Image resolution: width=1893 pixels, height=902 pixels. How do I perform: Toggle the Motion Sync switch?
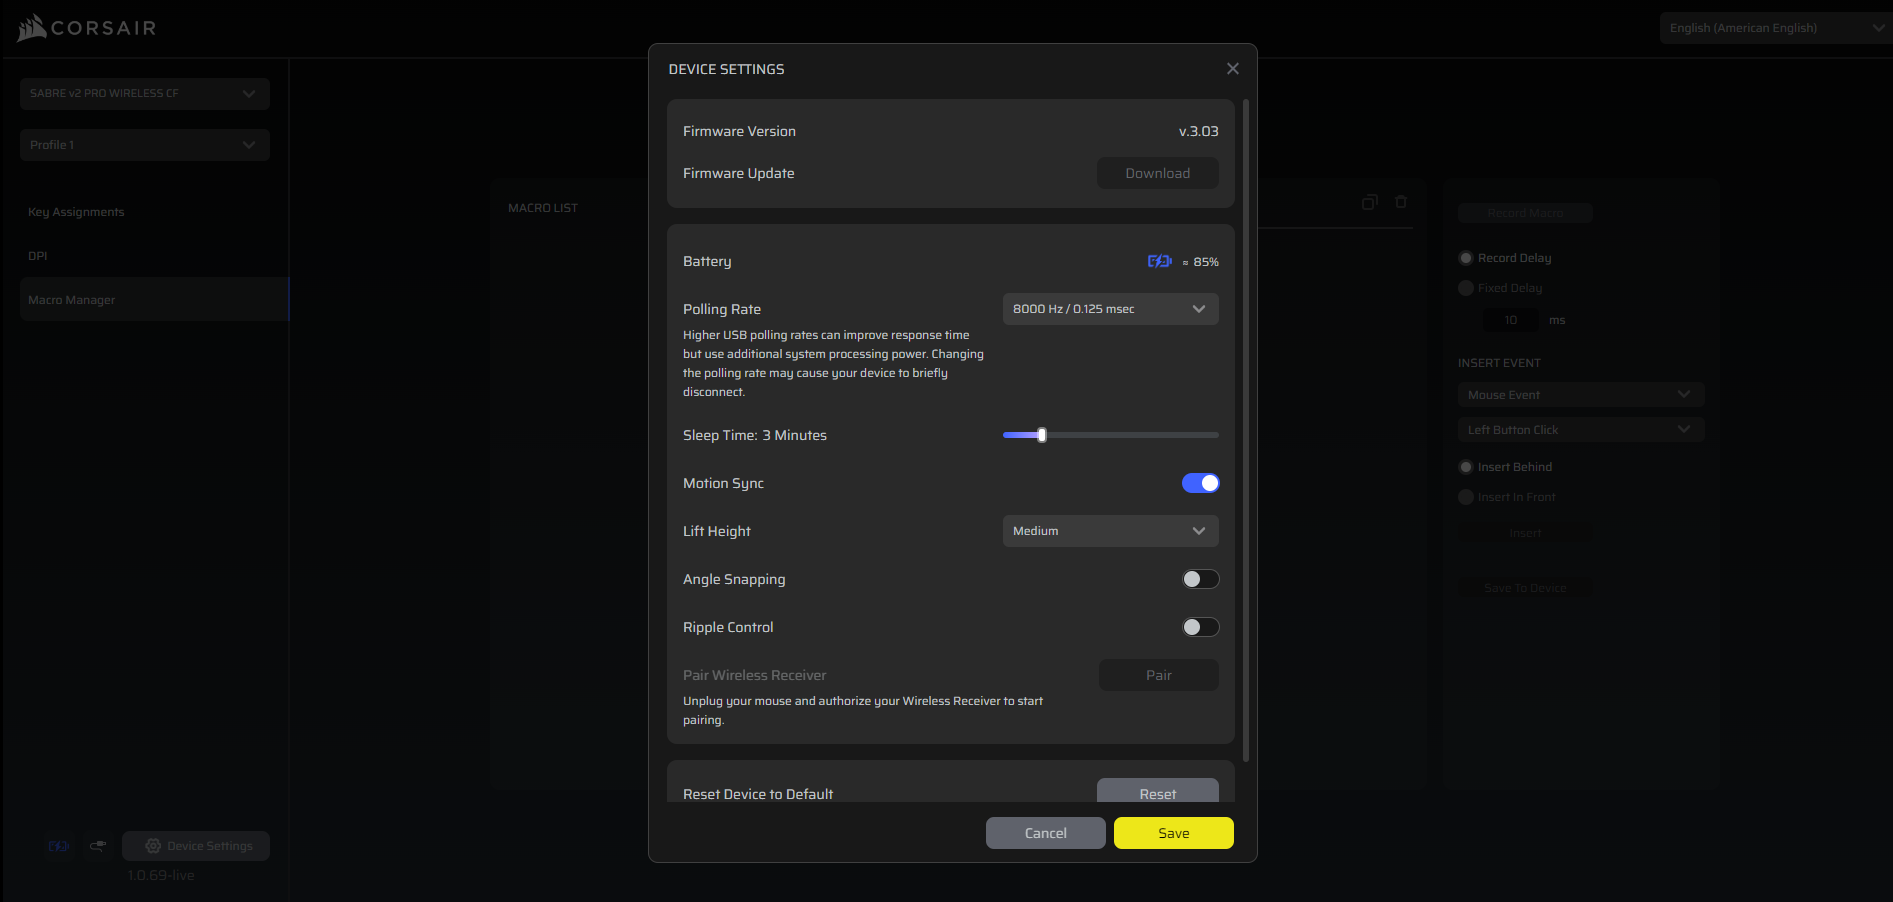pos(1200,483)
